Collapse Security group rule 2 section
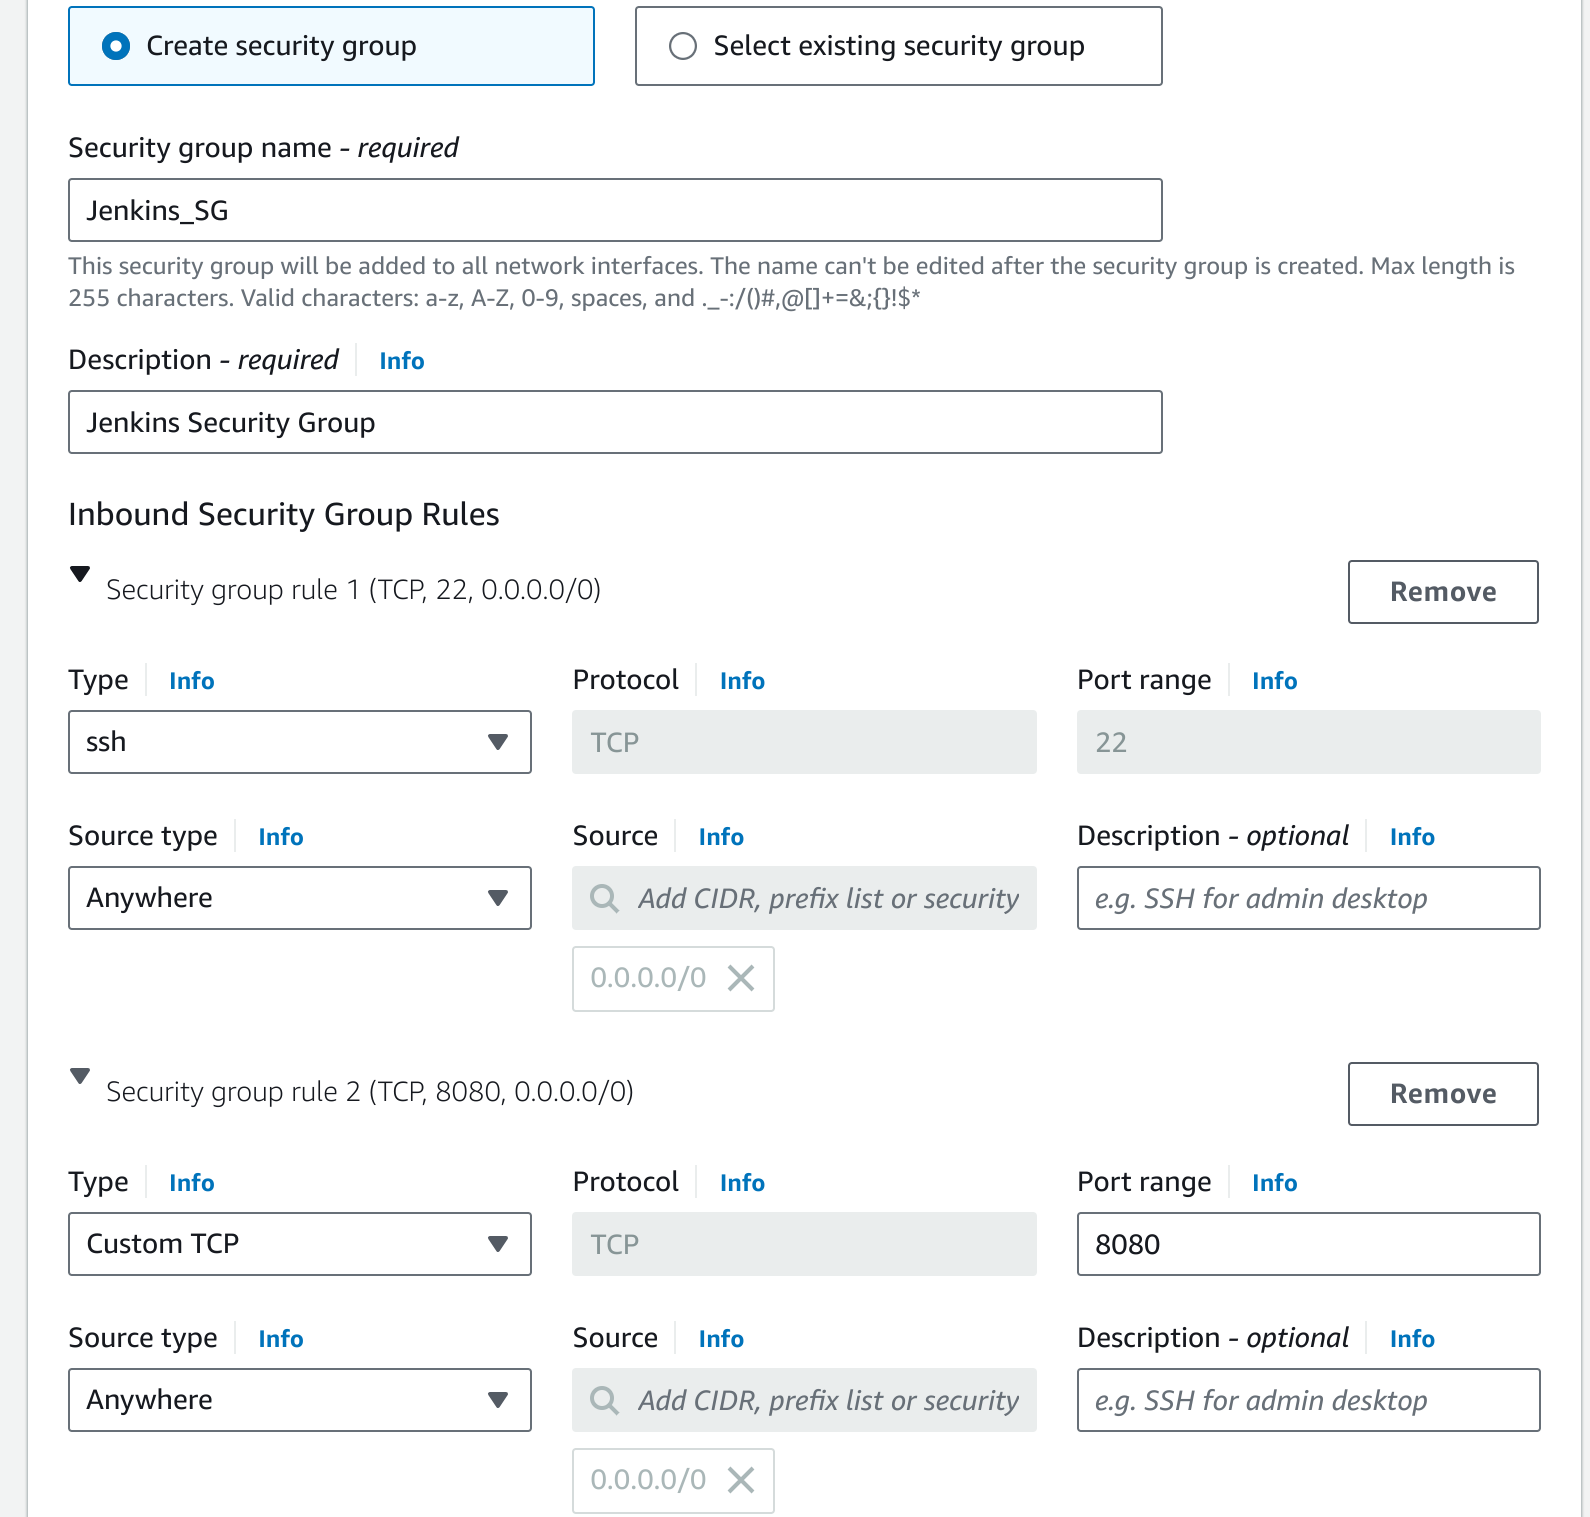Viewport: 1590px width, 1517px height. pos(80,1076)
